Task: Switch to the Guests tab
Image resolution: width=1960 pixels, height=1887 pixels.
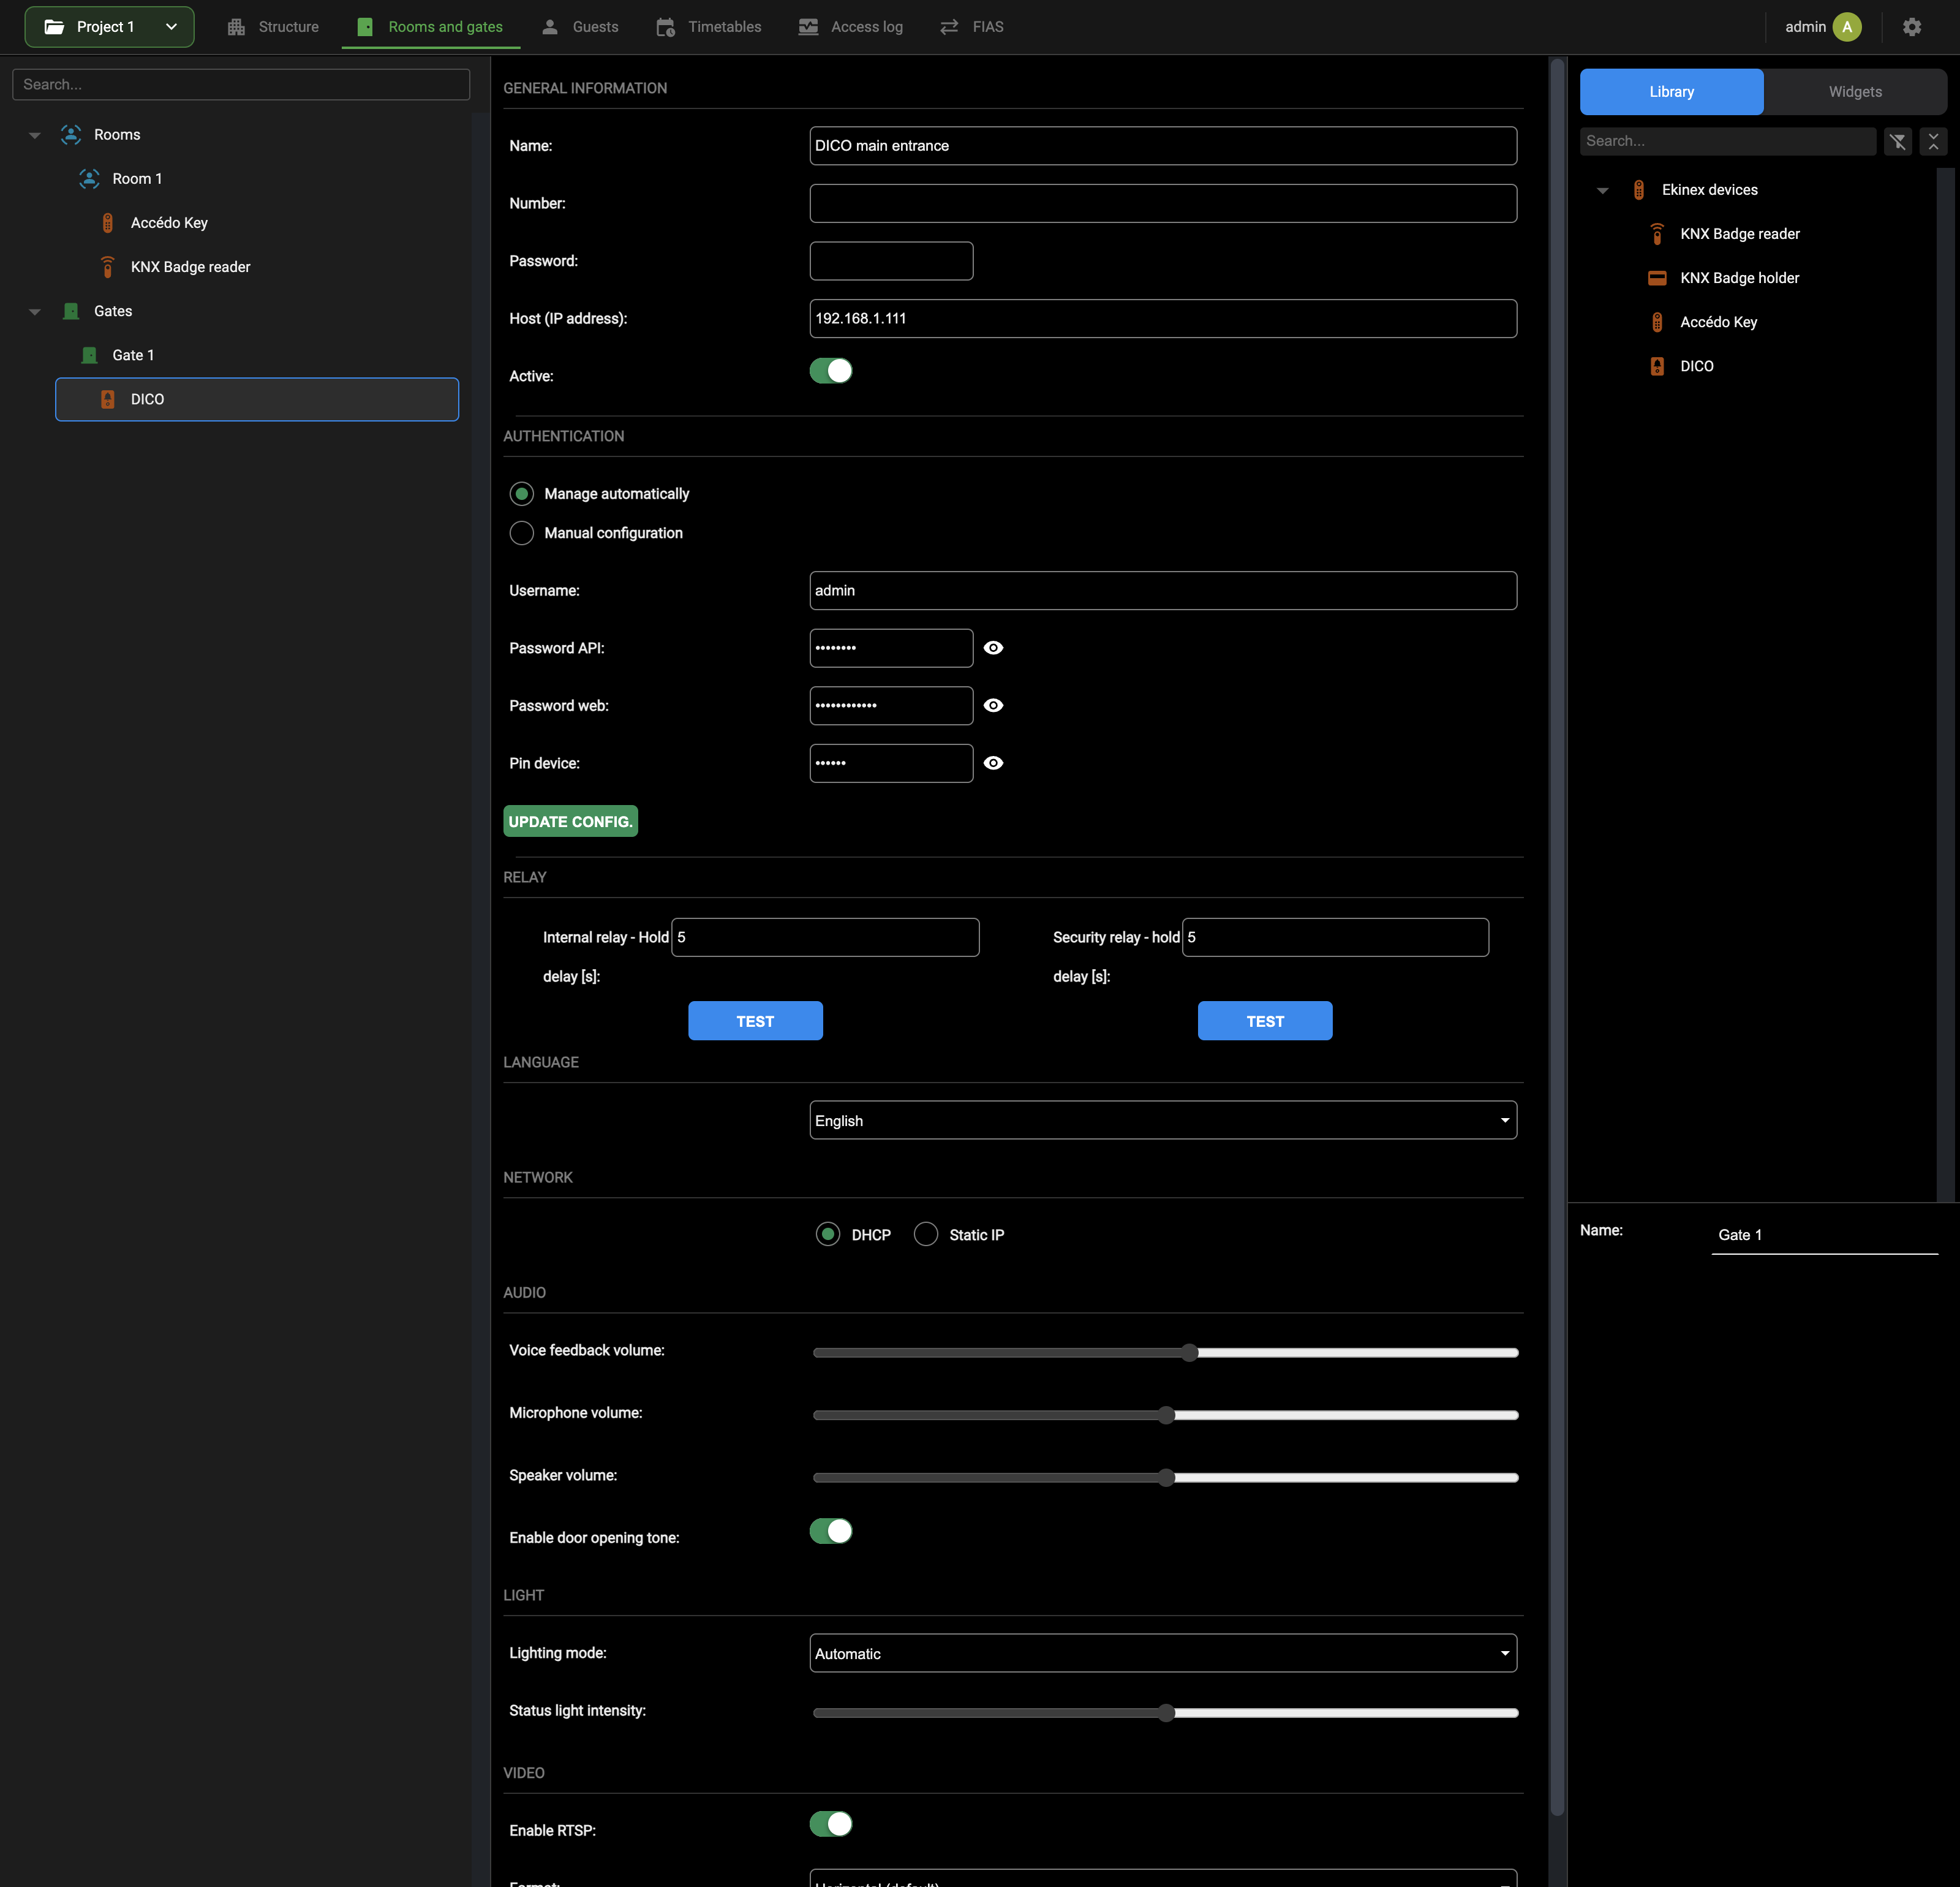Action: (580, 27)
